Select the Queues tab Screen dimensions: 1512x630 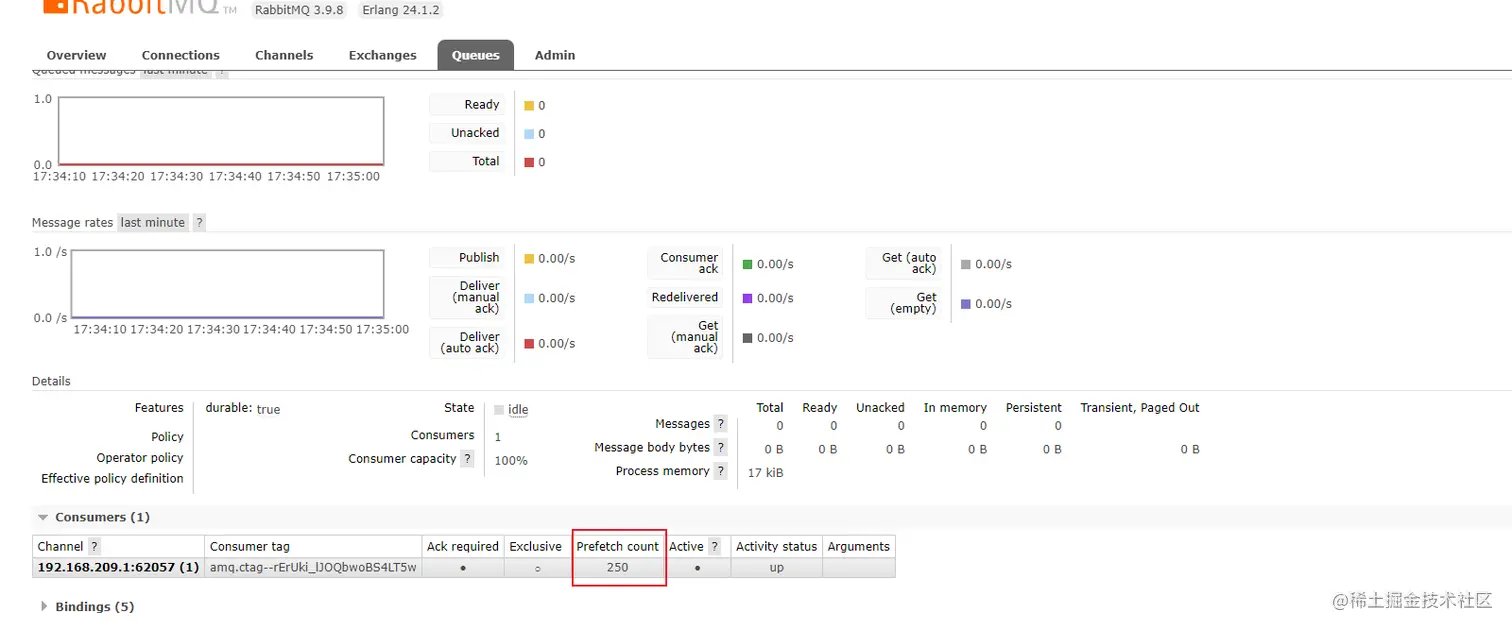476,55
